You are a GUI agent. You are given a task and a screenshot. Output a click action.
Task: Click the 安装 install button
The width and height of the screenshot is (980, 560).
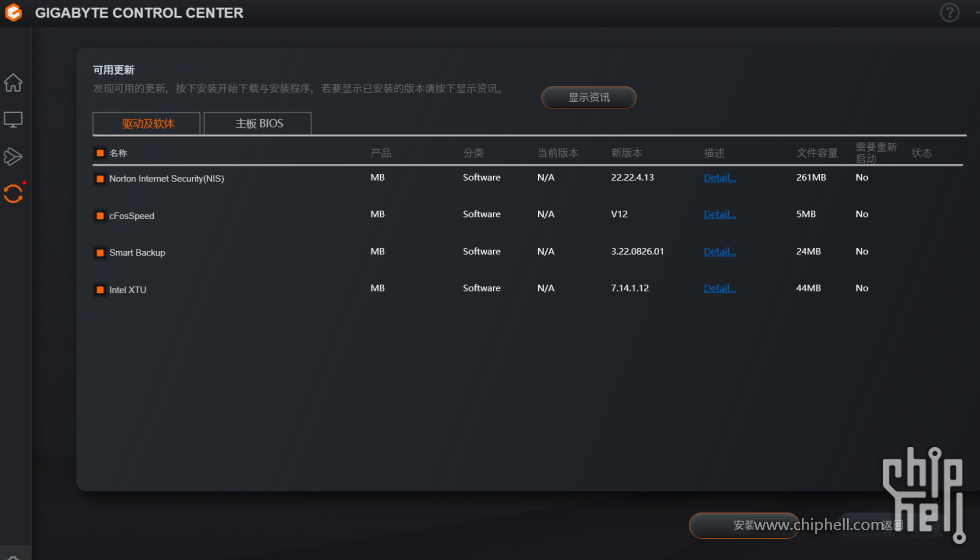(744, 525)
